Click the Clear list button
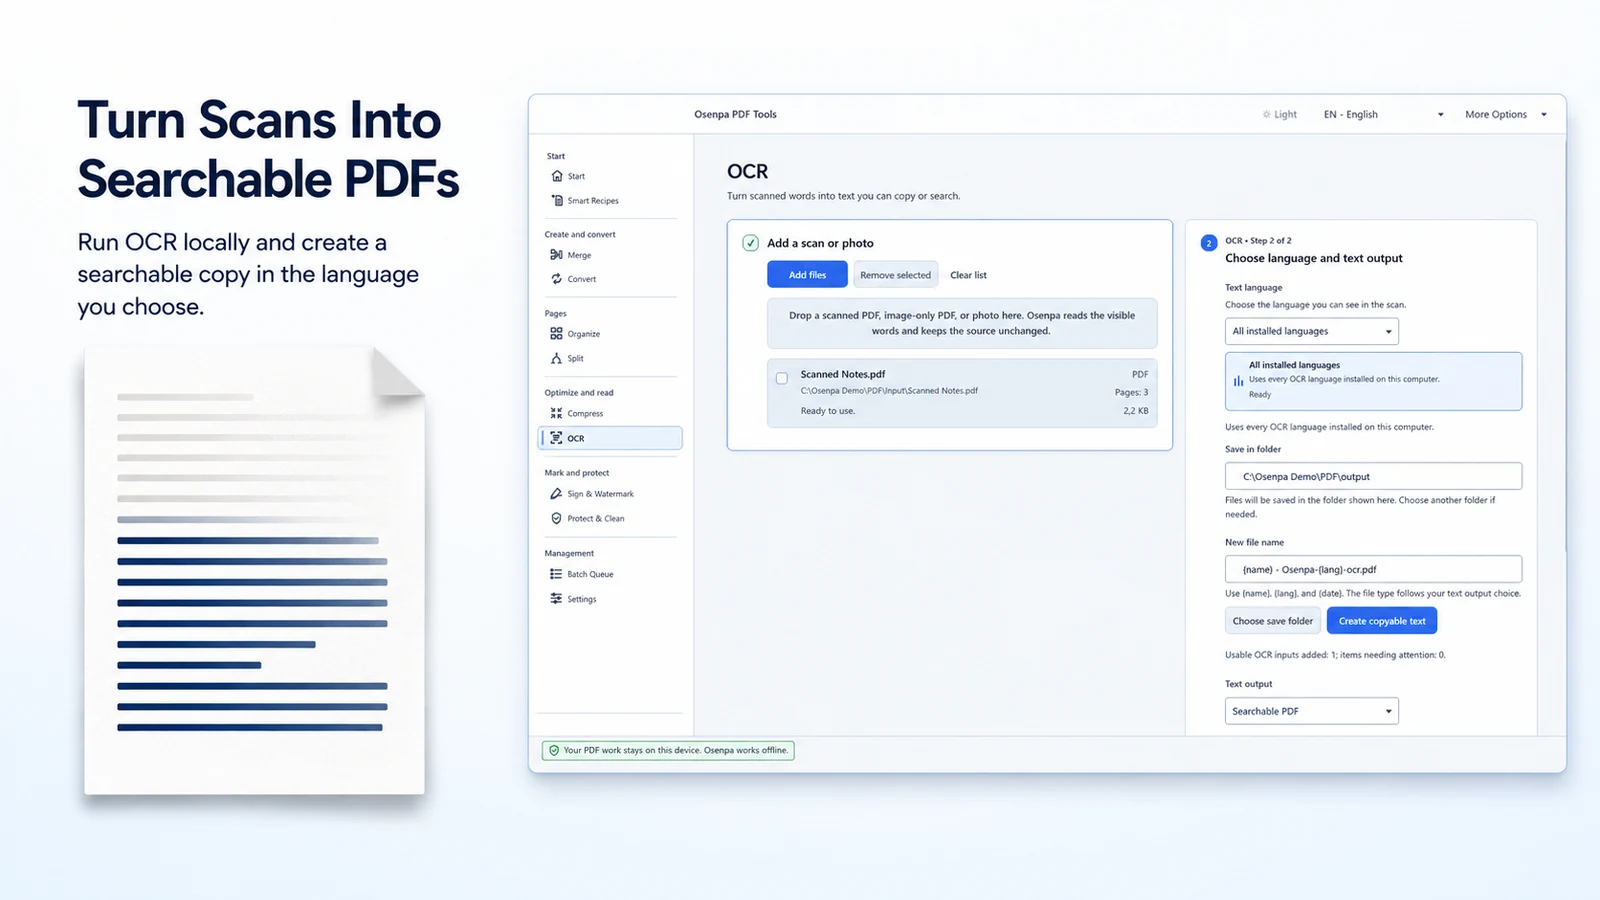 pyautogui.click(x=968, y=275)
